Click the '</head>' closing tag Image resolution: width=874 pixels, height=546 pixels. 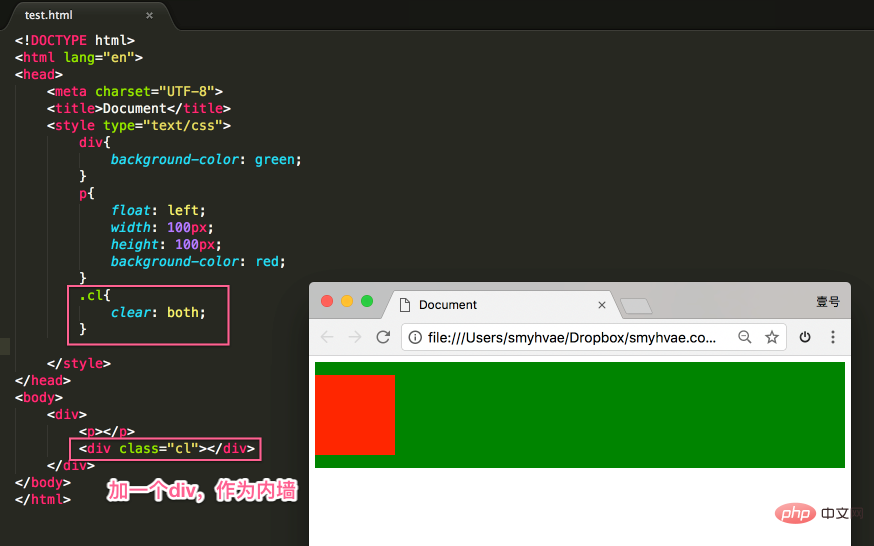point(43,381)
